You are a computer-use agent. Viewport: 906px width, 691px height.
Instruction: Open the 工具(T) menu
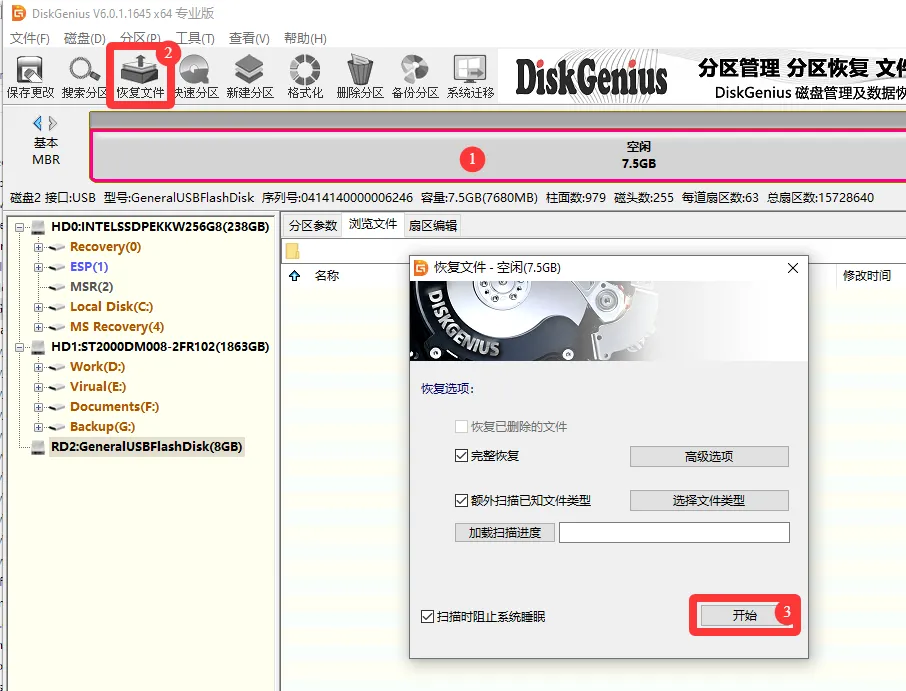coord(195,39)
